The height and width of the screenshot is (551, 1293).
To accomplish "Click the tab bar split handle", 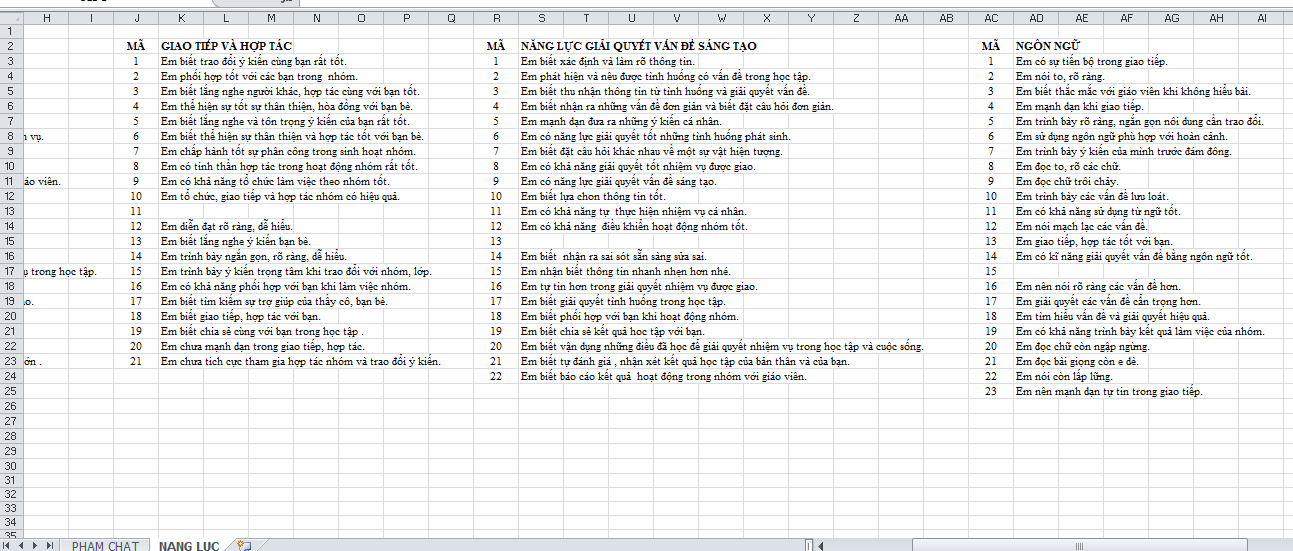I will (809, 545).
